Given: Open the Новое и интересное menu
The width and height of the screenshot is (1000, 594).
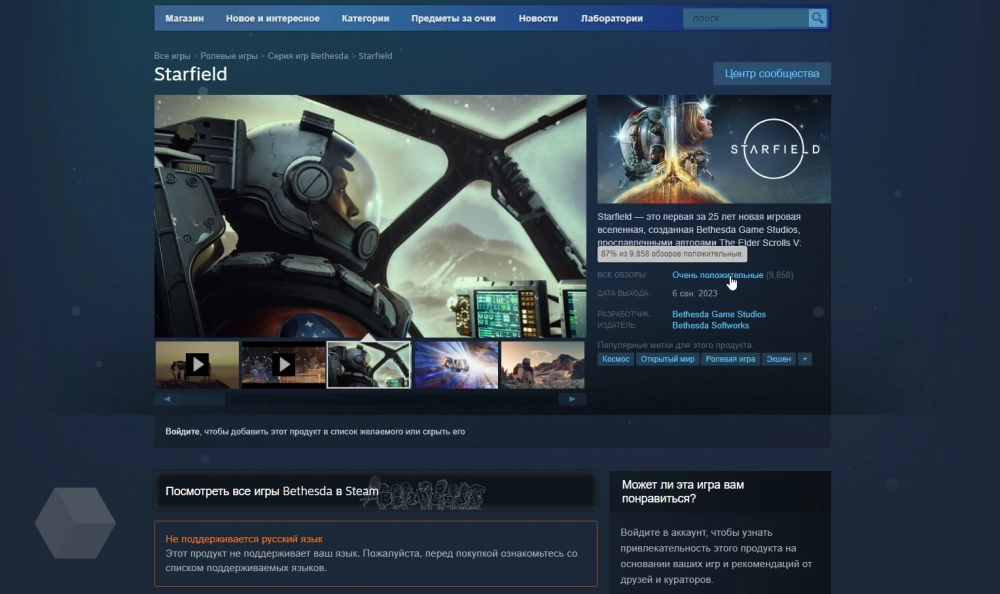Looking at the screenshot, I should 273,18.
